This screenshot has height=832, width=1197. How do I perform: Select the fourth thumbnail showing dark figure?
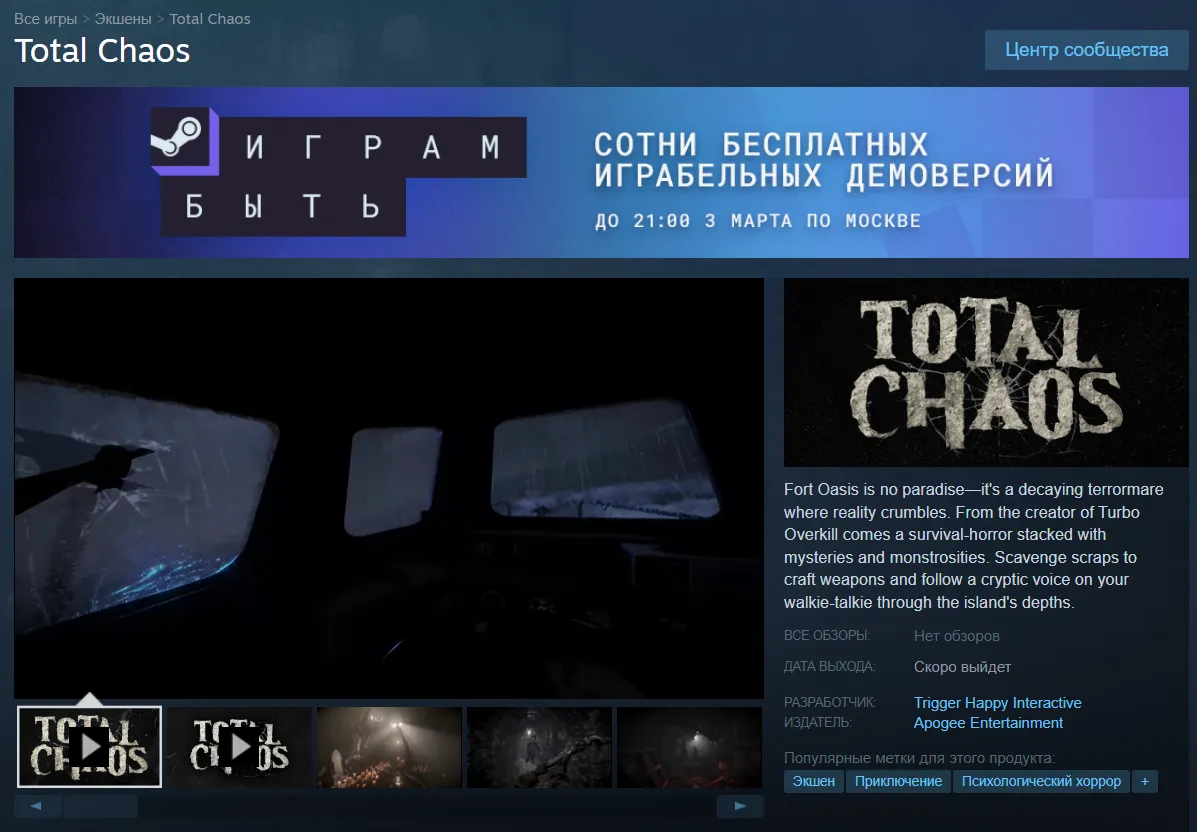[539, 747]
